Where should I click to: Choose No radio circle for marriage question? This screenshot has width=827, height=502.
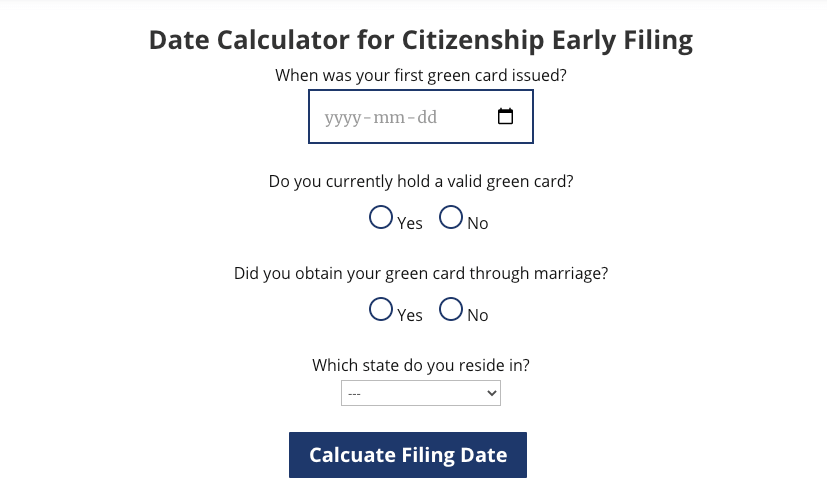(451, 310)
